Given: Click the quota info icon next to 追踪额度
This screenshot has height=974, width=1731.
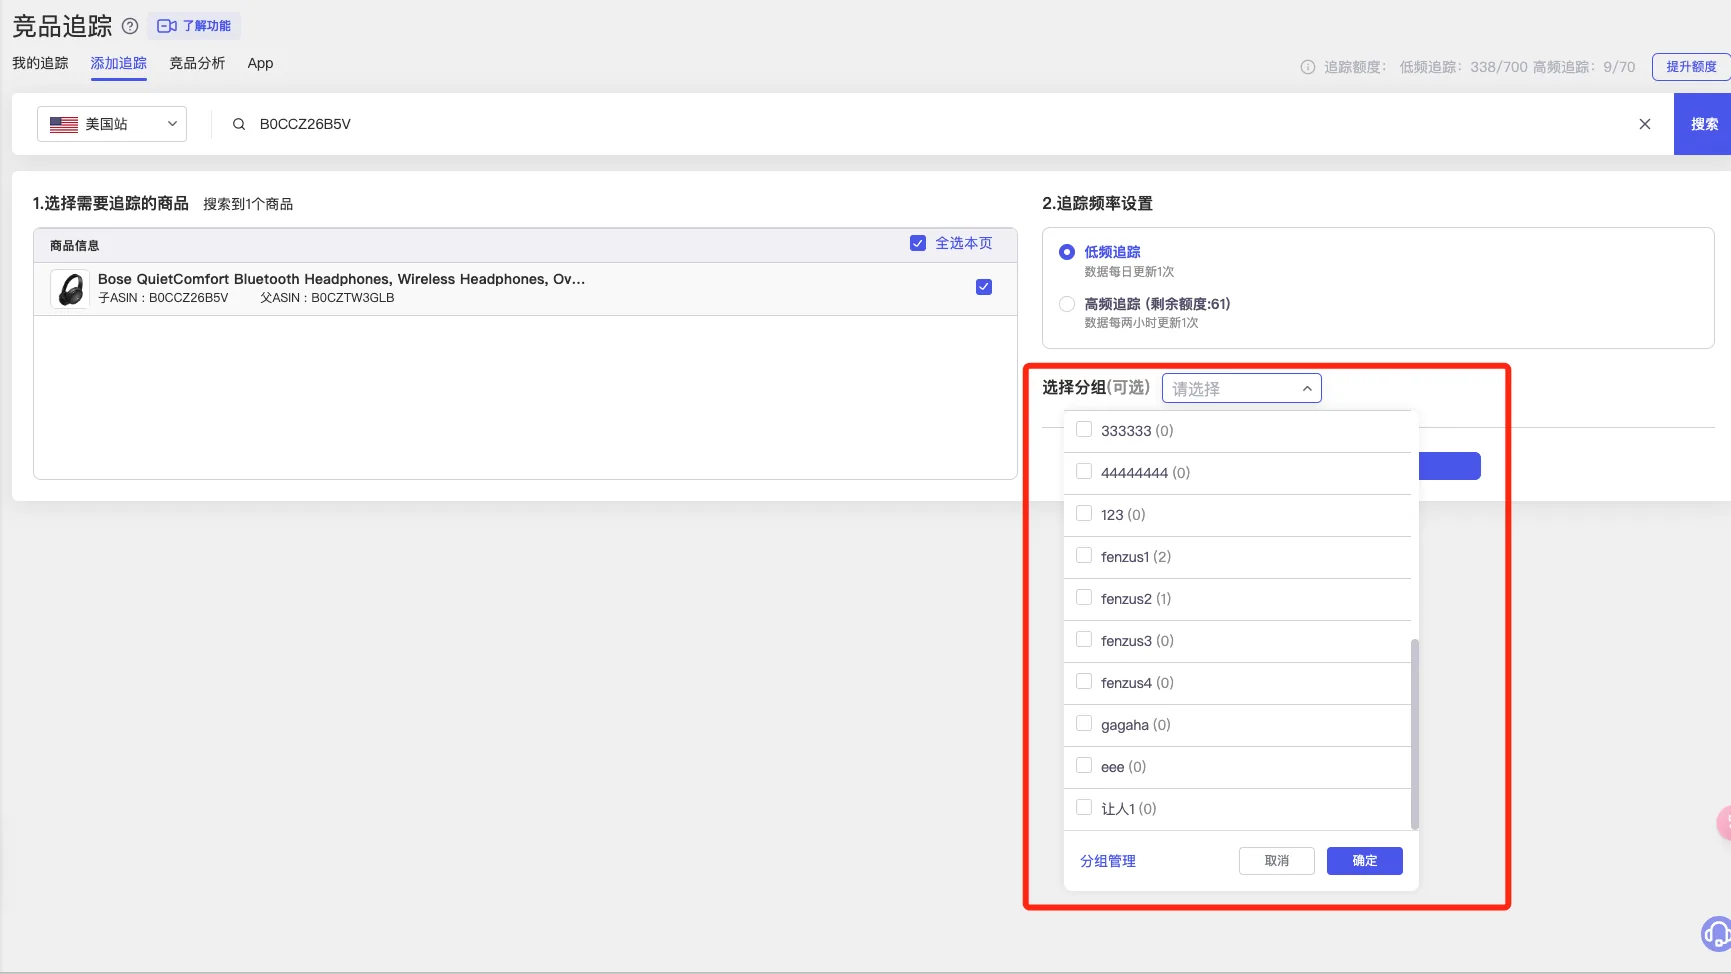Looking at the screenshot, I should coord(1307,67).
